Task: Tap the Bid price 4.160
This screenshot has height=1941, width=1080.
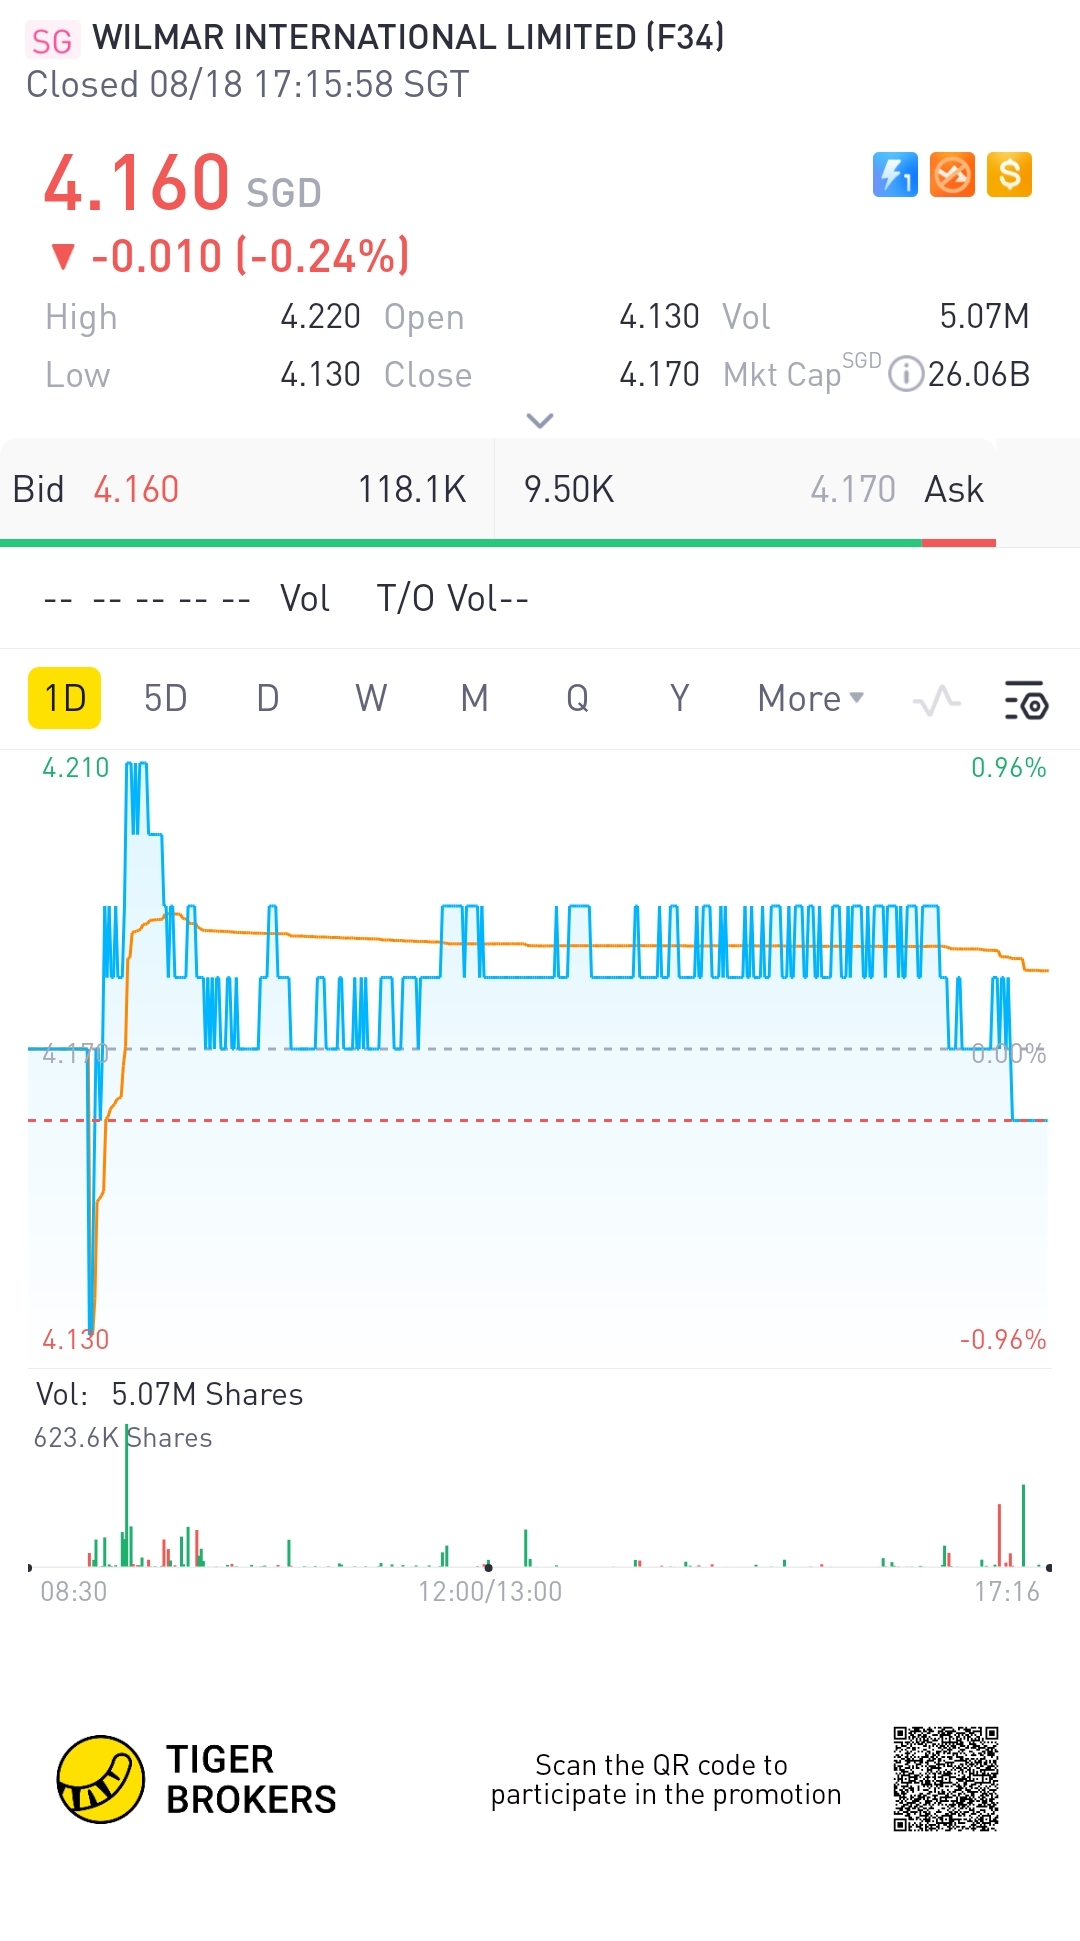Action: click(x=136, y=490)
